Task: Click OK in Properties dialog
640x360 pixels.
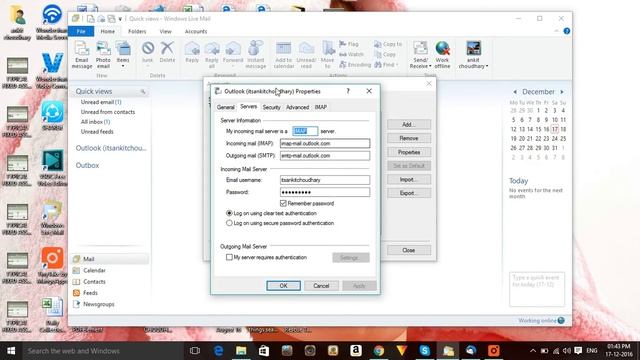Action: [283, 286]
